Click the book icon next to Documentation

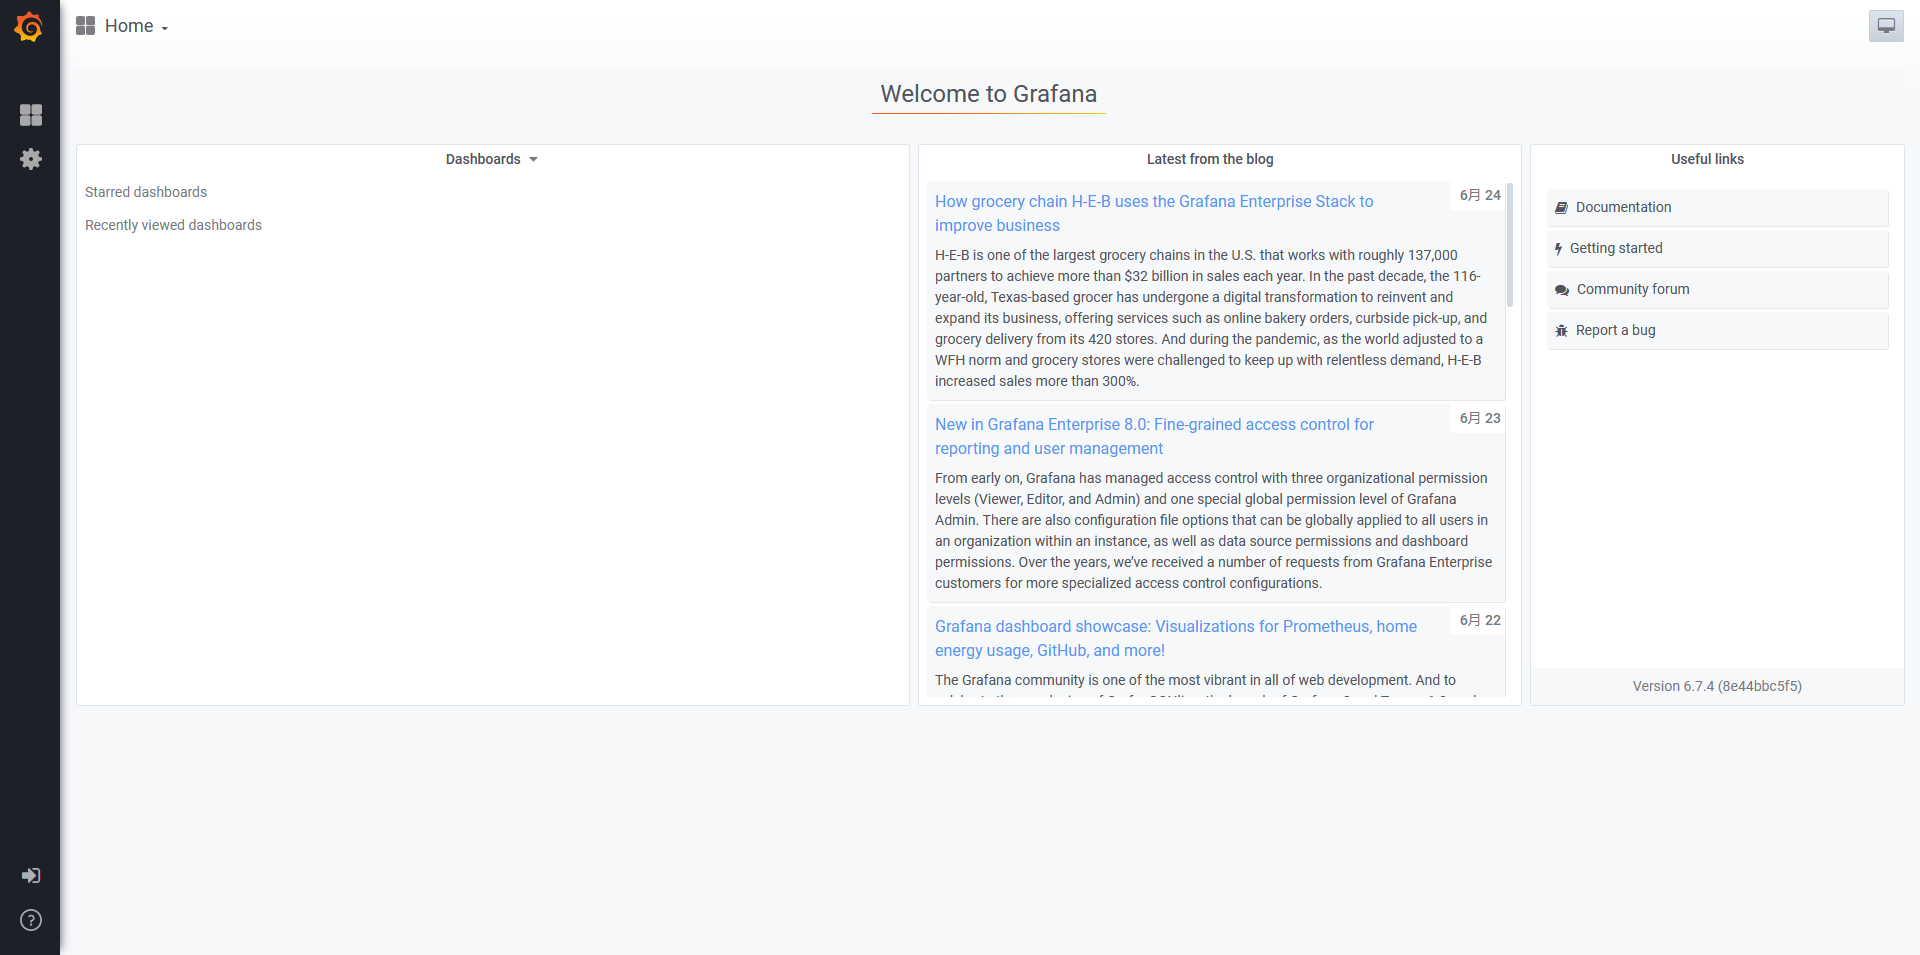1561,208
